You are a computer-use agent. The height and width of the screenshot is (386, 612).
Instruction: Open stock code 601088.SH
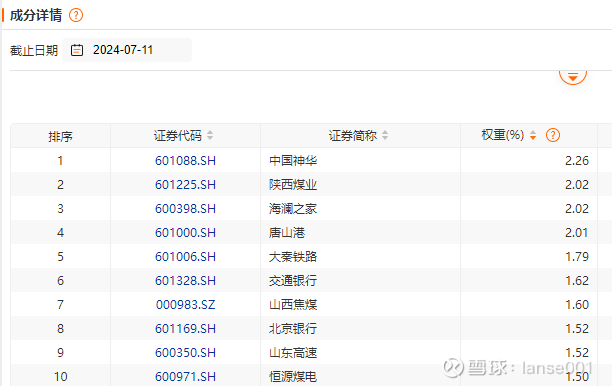[x=185, y=160]
